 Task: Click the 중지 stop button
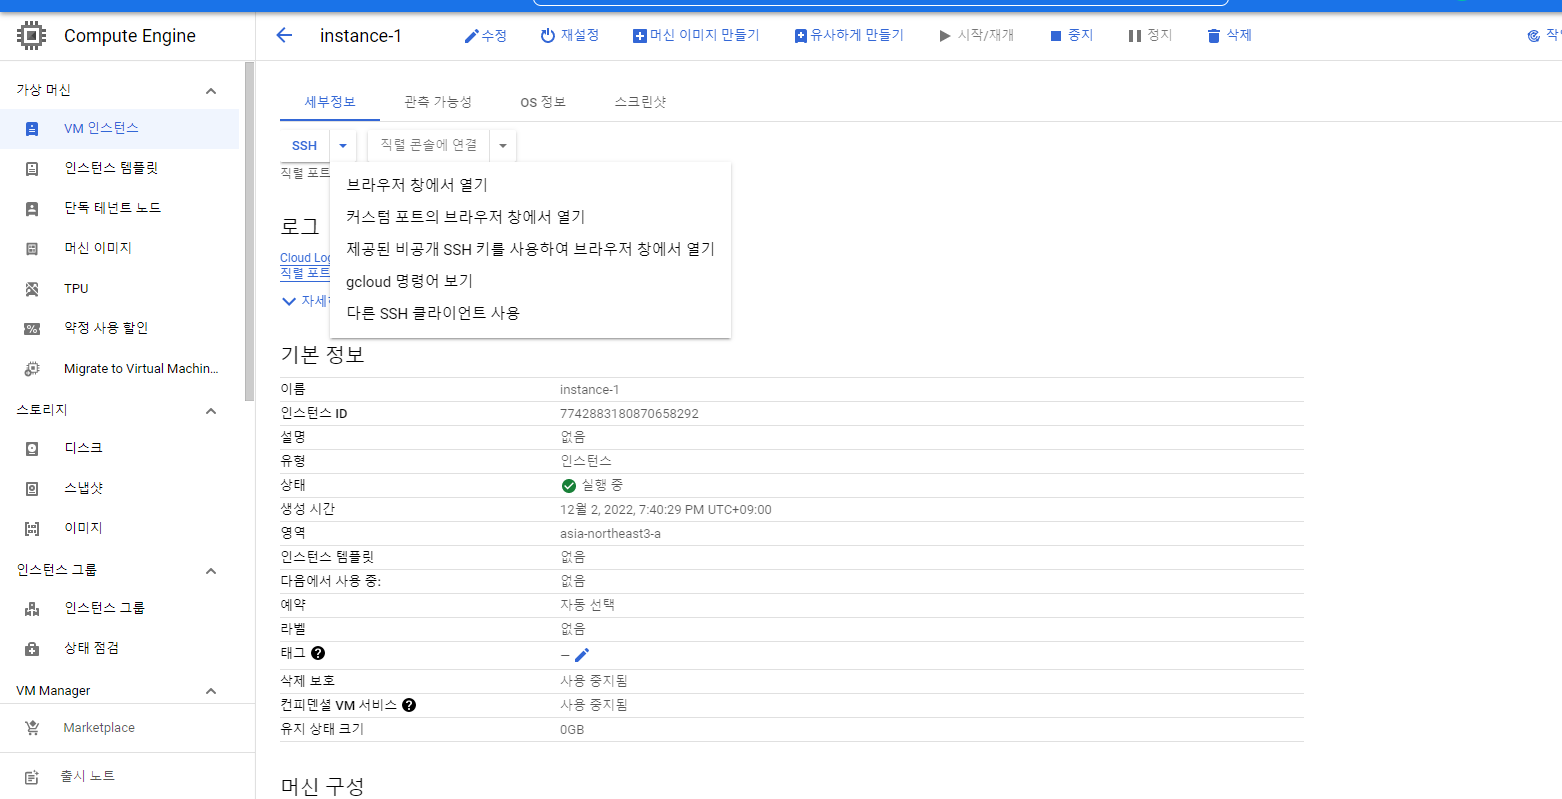pyautogui.click(x=1071, y=35)
